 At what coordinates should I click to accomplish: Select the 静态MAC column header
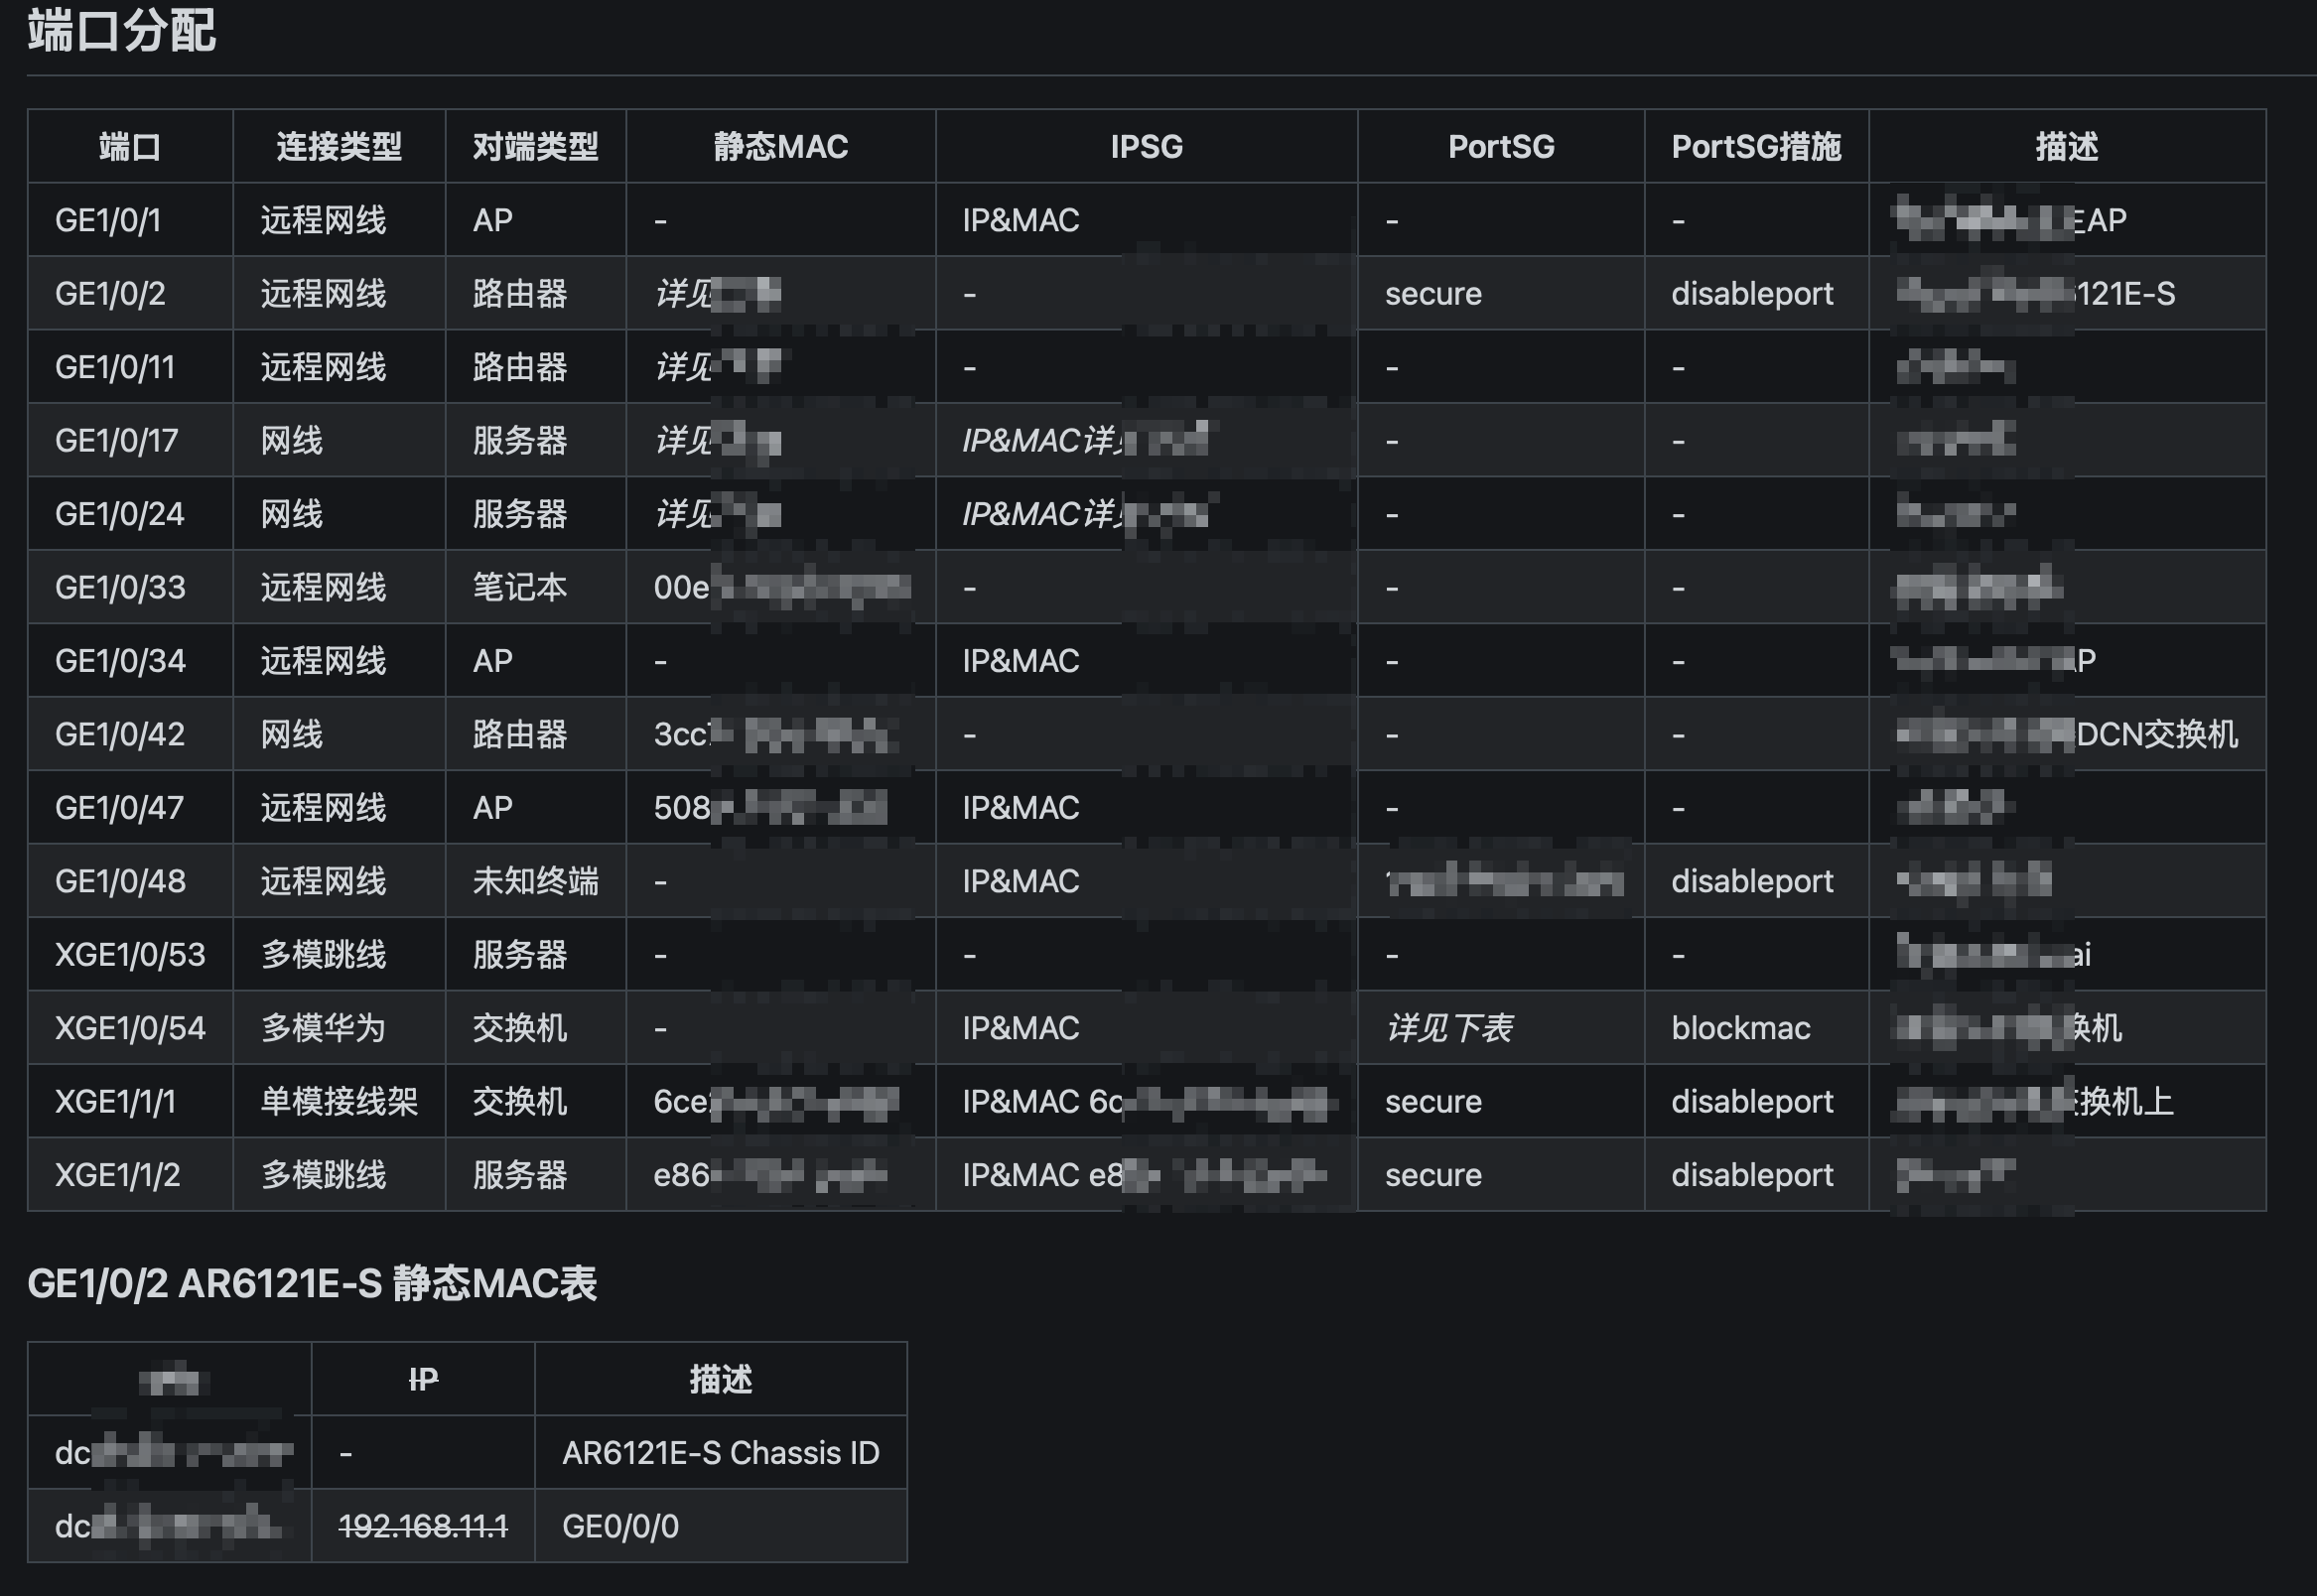point(780,147)
